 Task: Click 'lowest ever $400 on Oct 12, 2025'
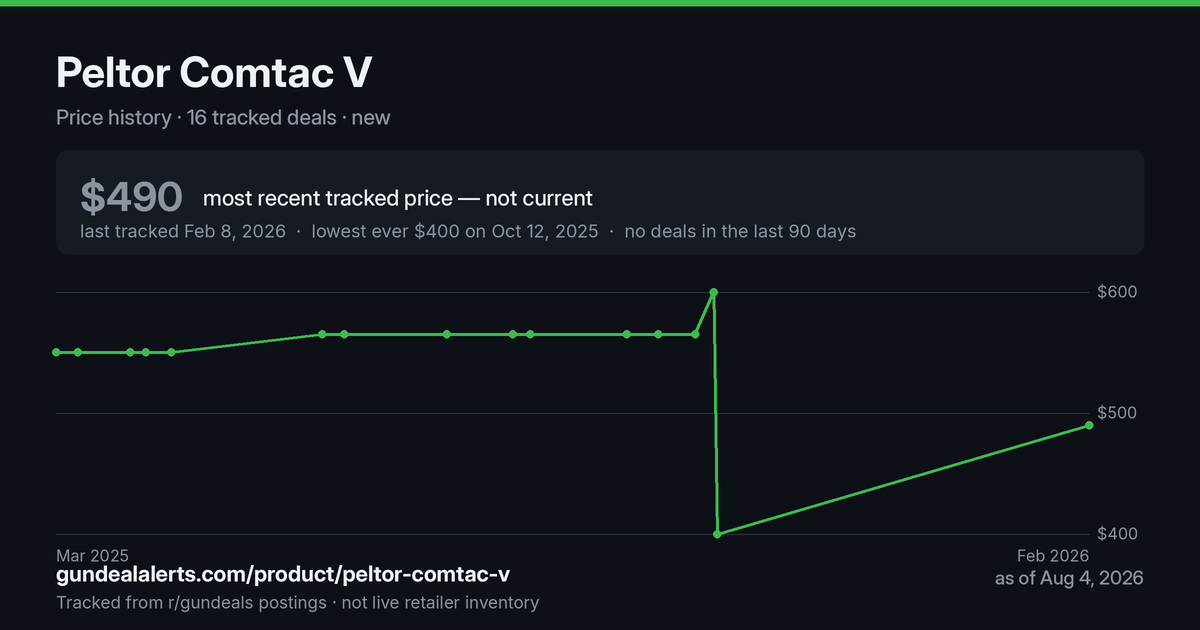point(455,231)
